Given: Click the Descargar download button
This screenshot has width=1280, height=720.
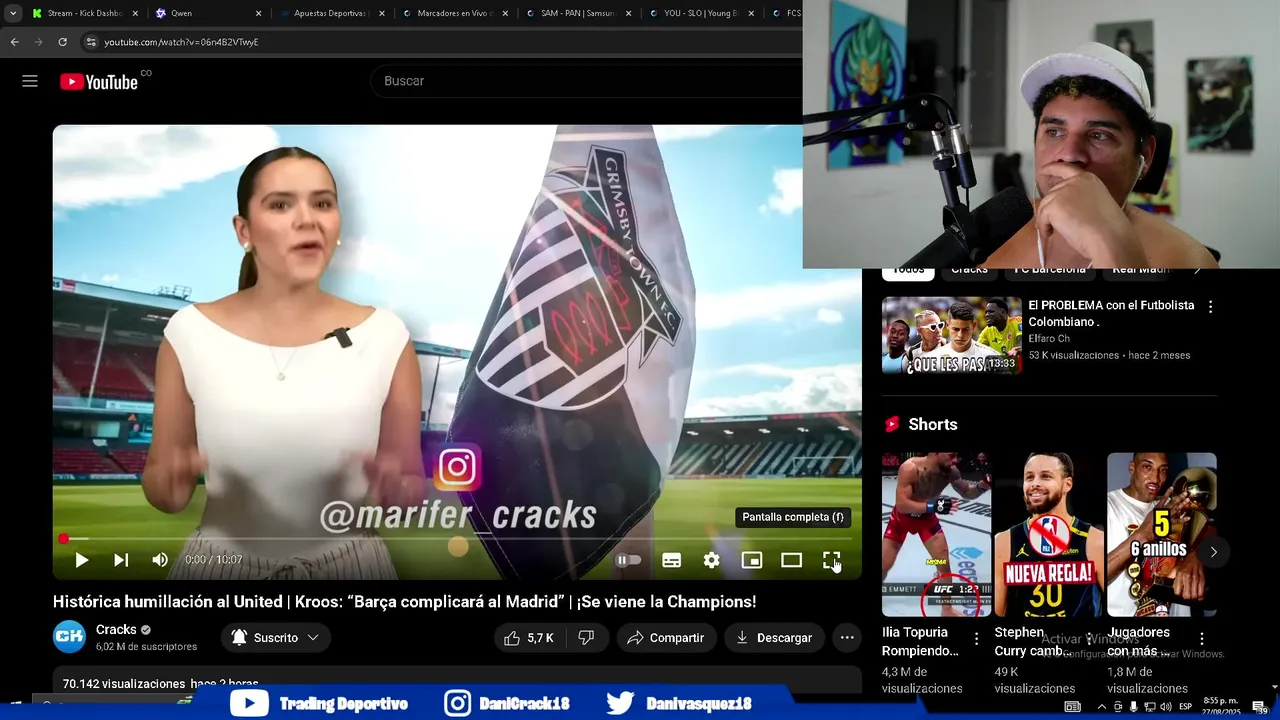Looking at the screenshot, I should (774, 637).
